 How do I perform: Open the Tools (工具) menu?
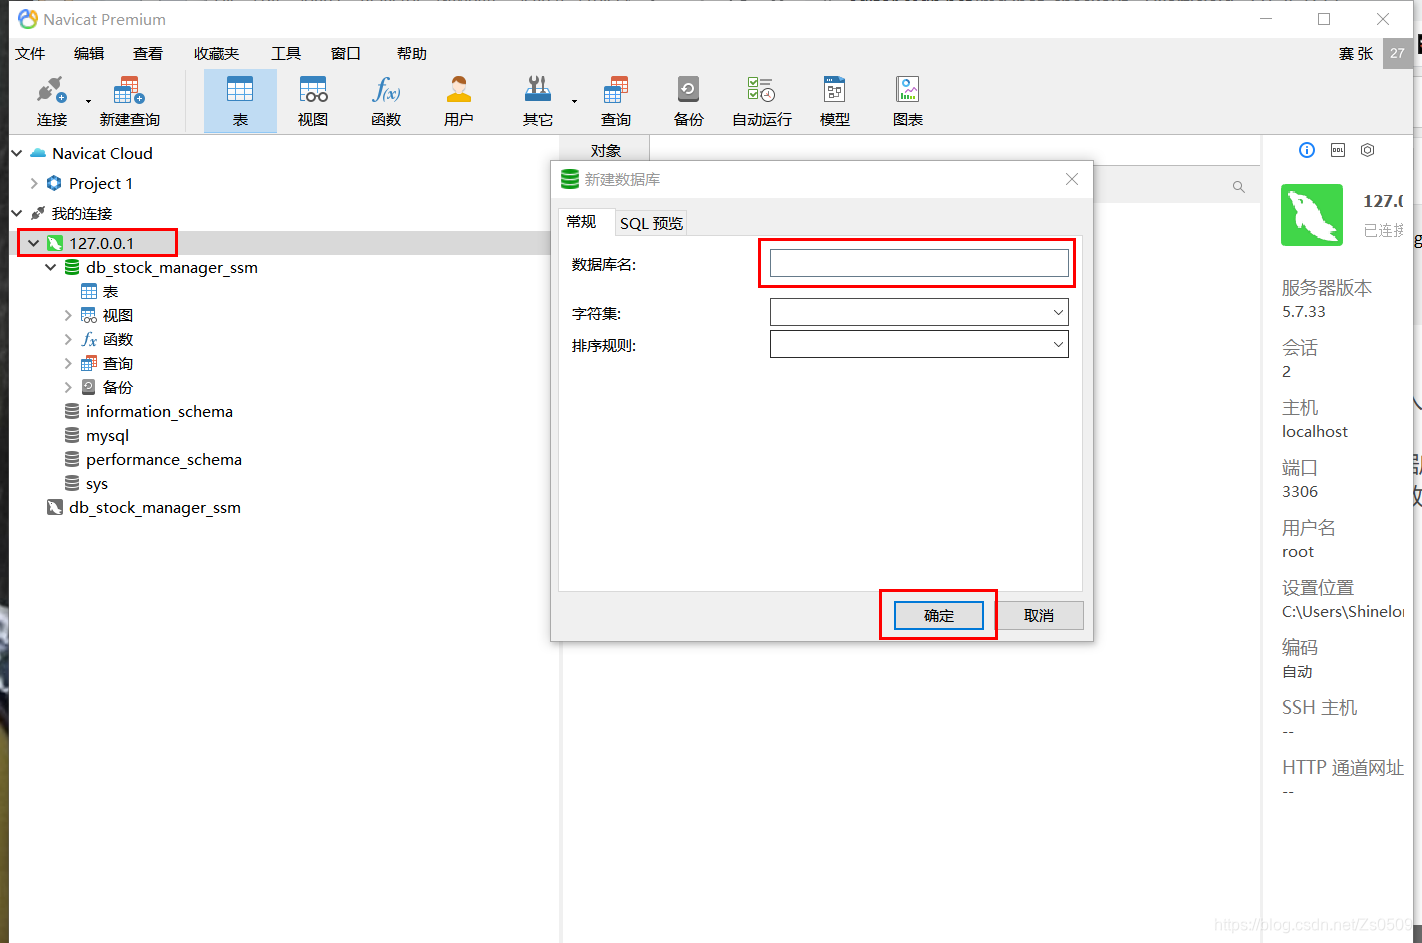click(286, 53)
